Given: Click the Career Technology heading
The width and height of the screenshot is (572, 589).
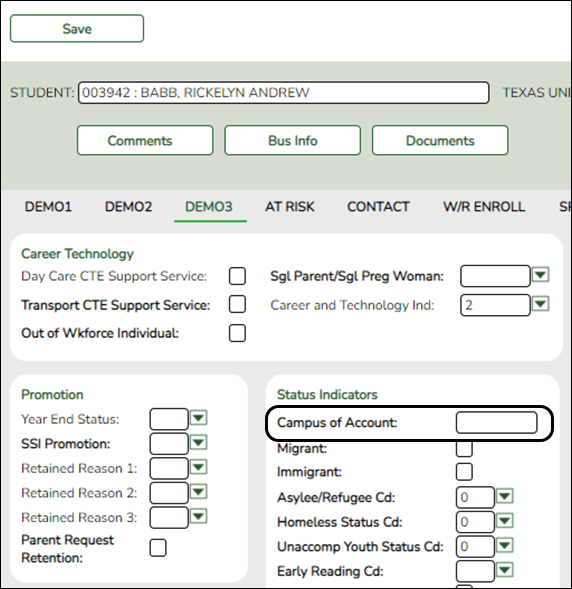Looking at the screenshot, I should 77,254.
